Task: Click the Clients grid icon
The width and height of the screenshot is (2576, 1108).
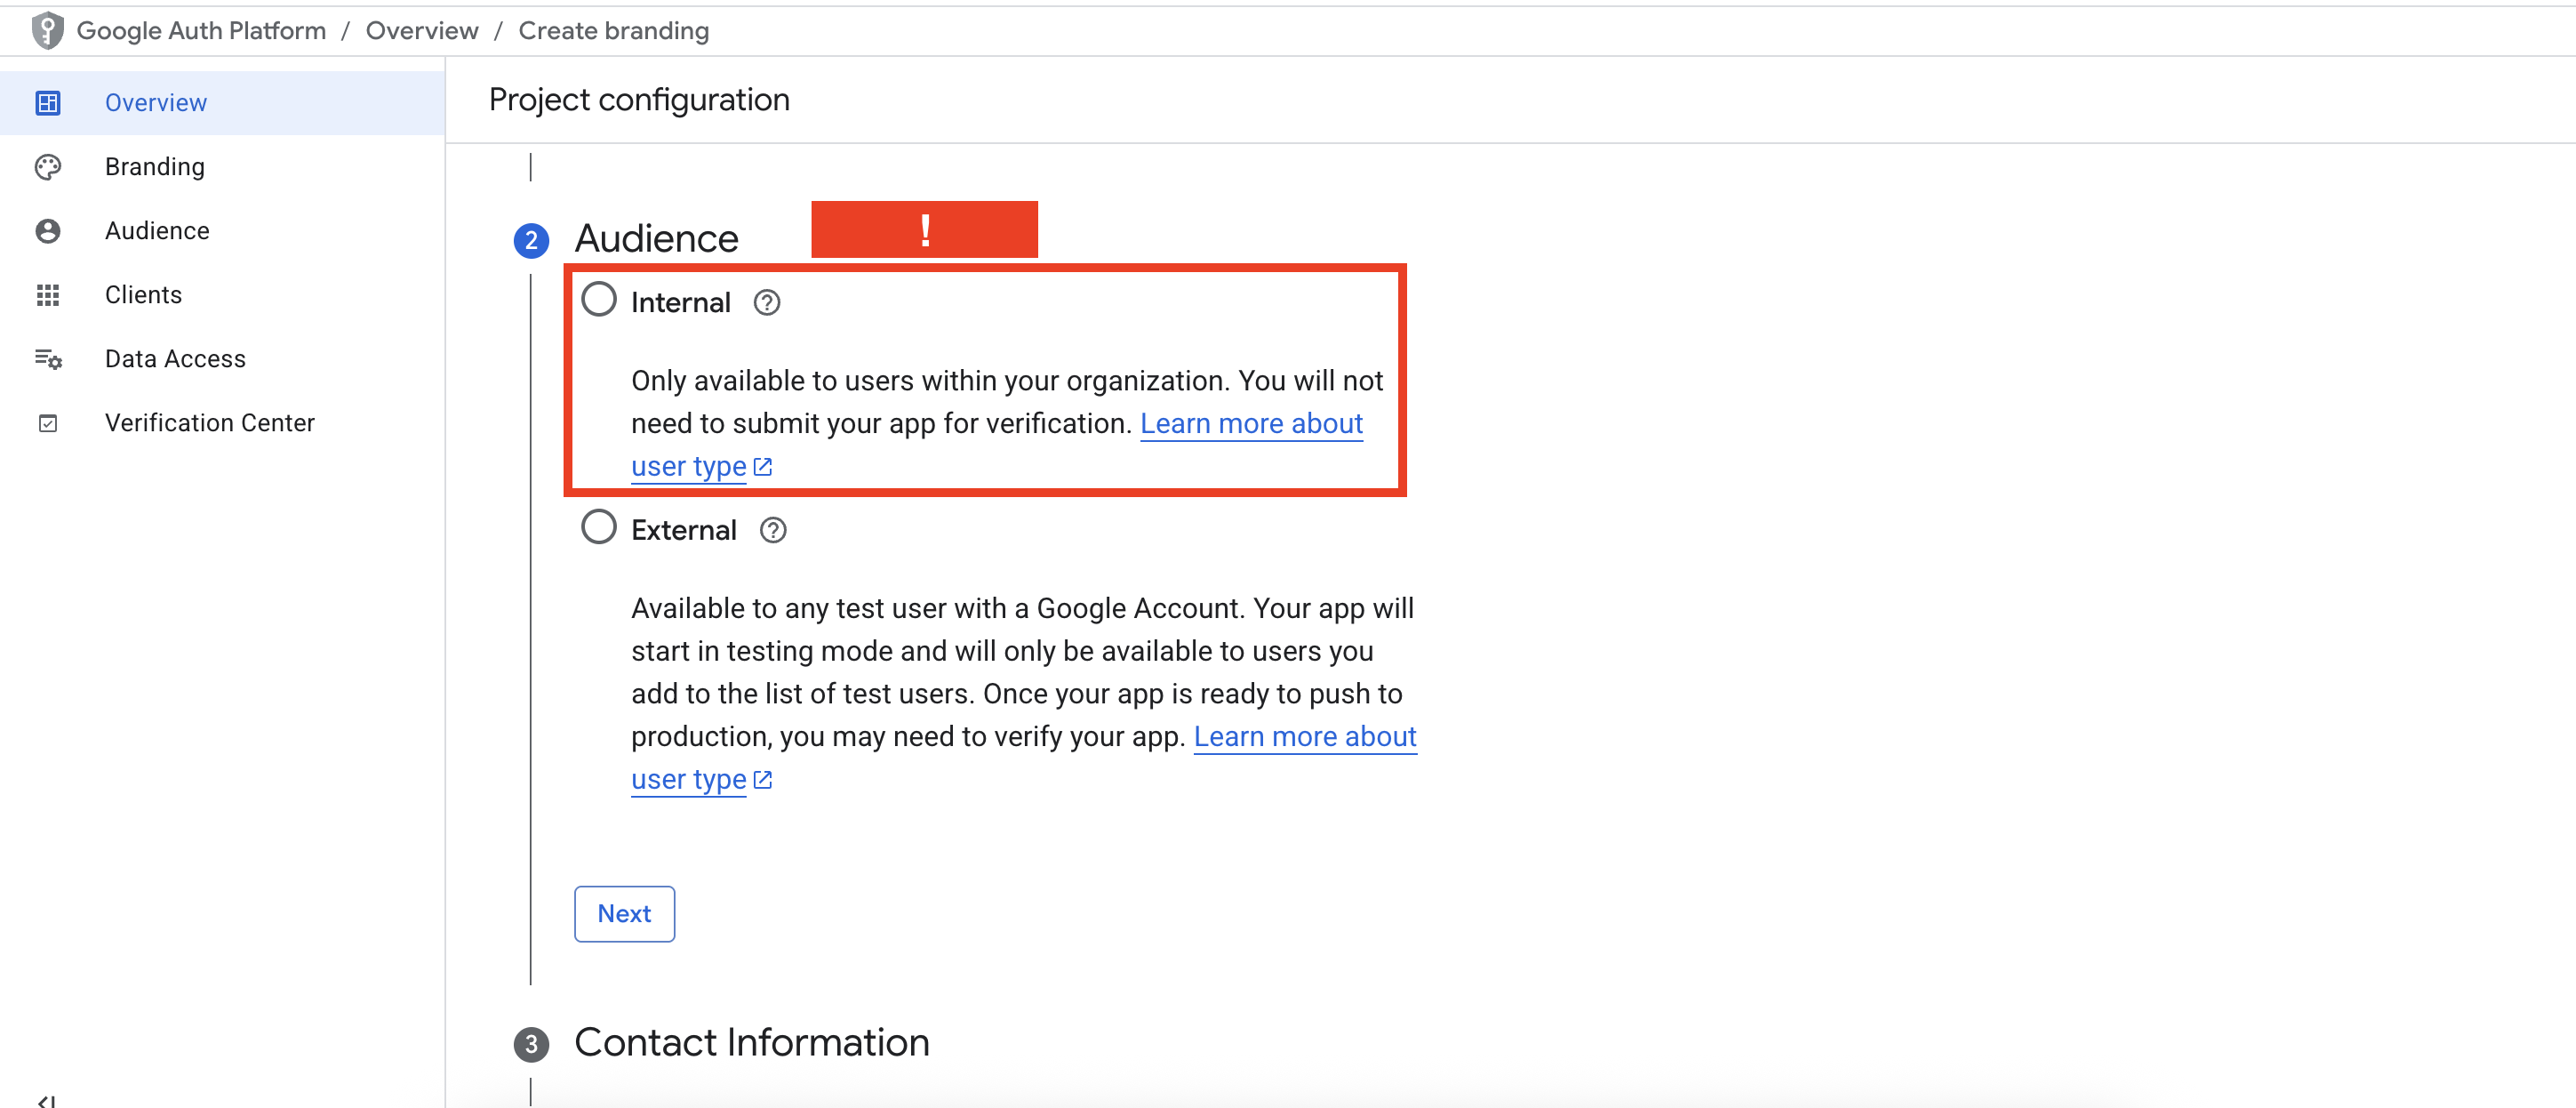Action: (47, 295)
